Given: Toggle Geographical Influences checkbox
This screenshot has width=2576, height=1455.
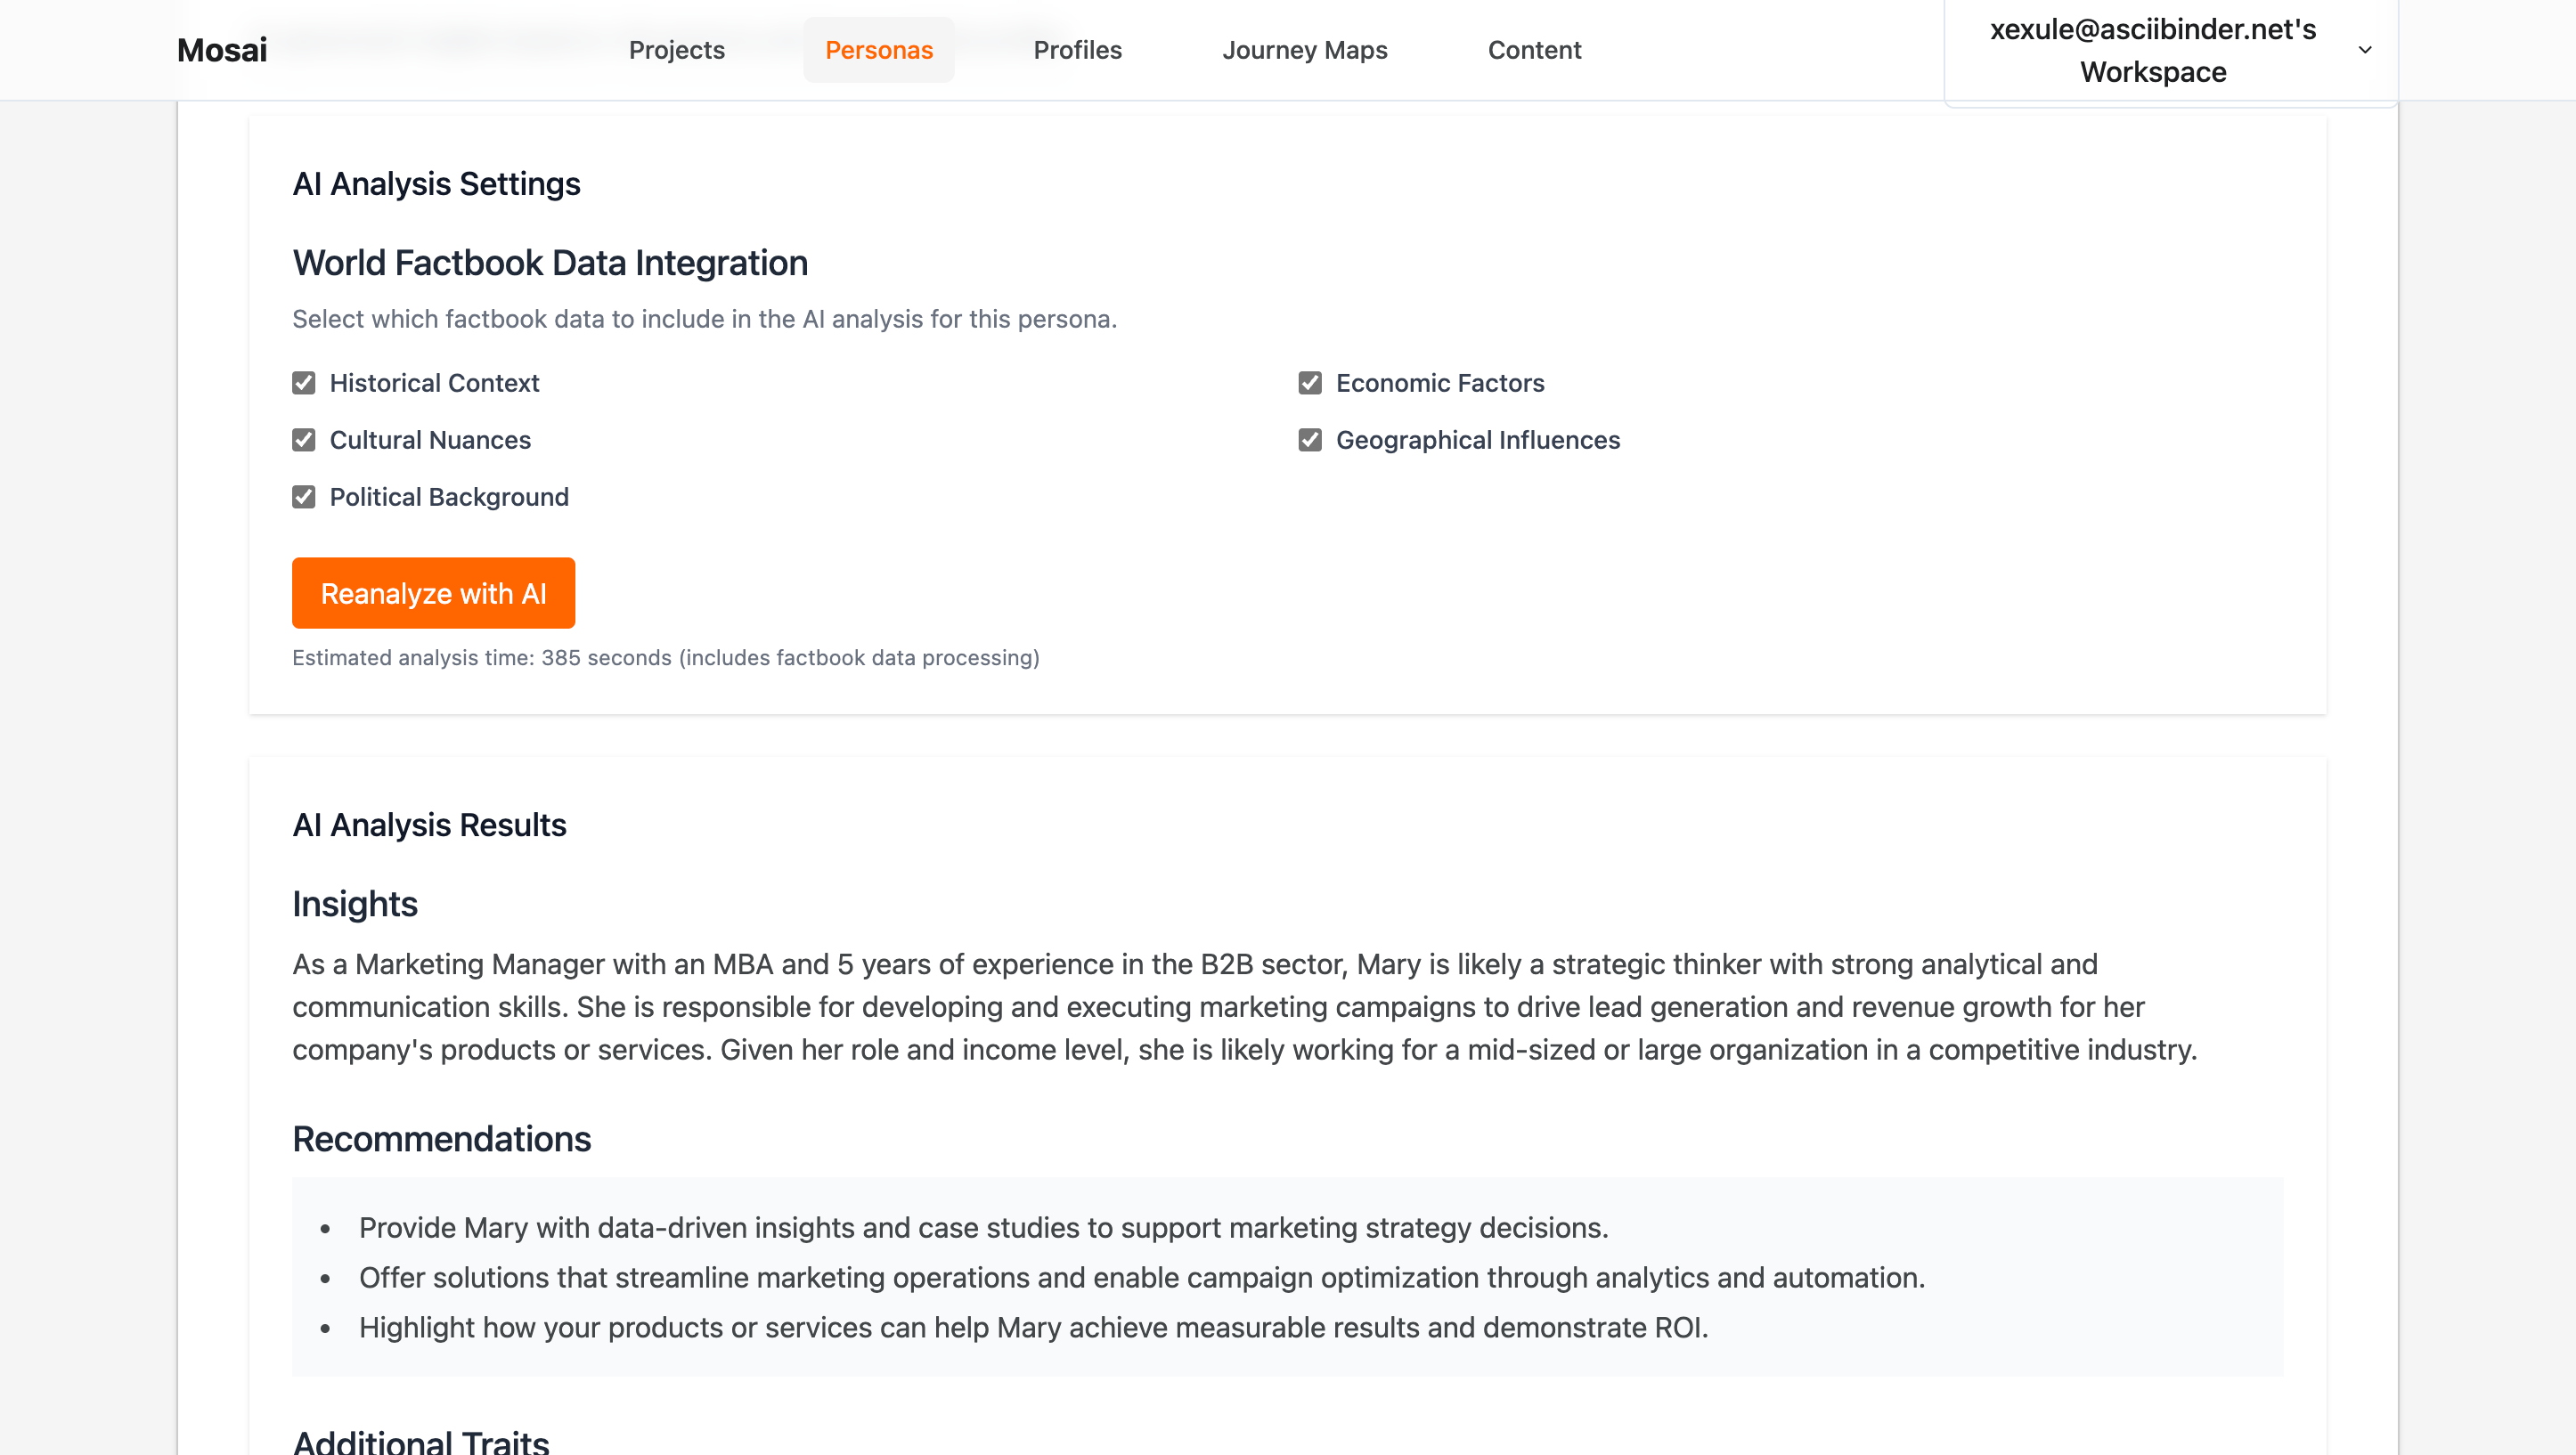Looking at the screenshot, I should tap(1309, 440).
